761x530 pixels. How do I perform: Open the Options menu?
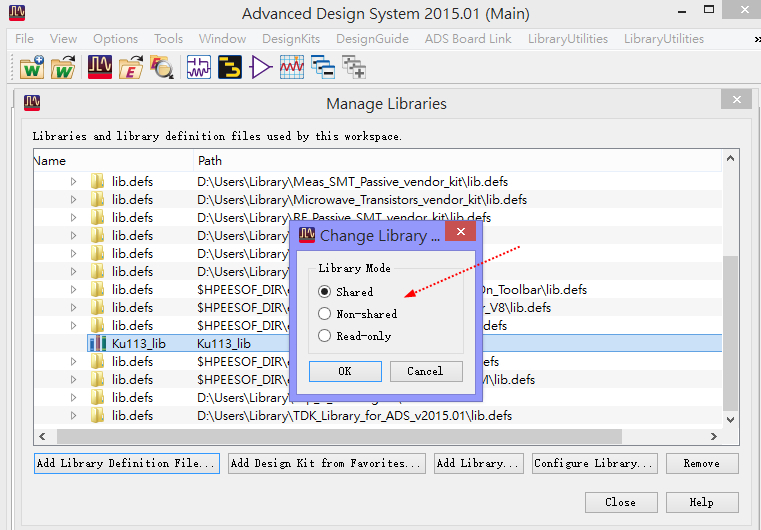point(116,39)
